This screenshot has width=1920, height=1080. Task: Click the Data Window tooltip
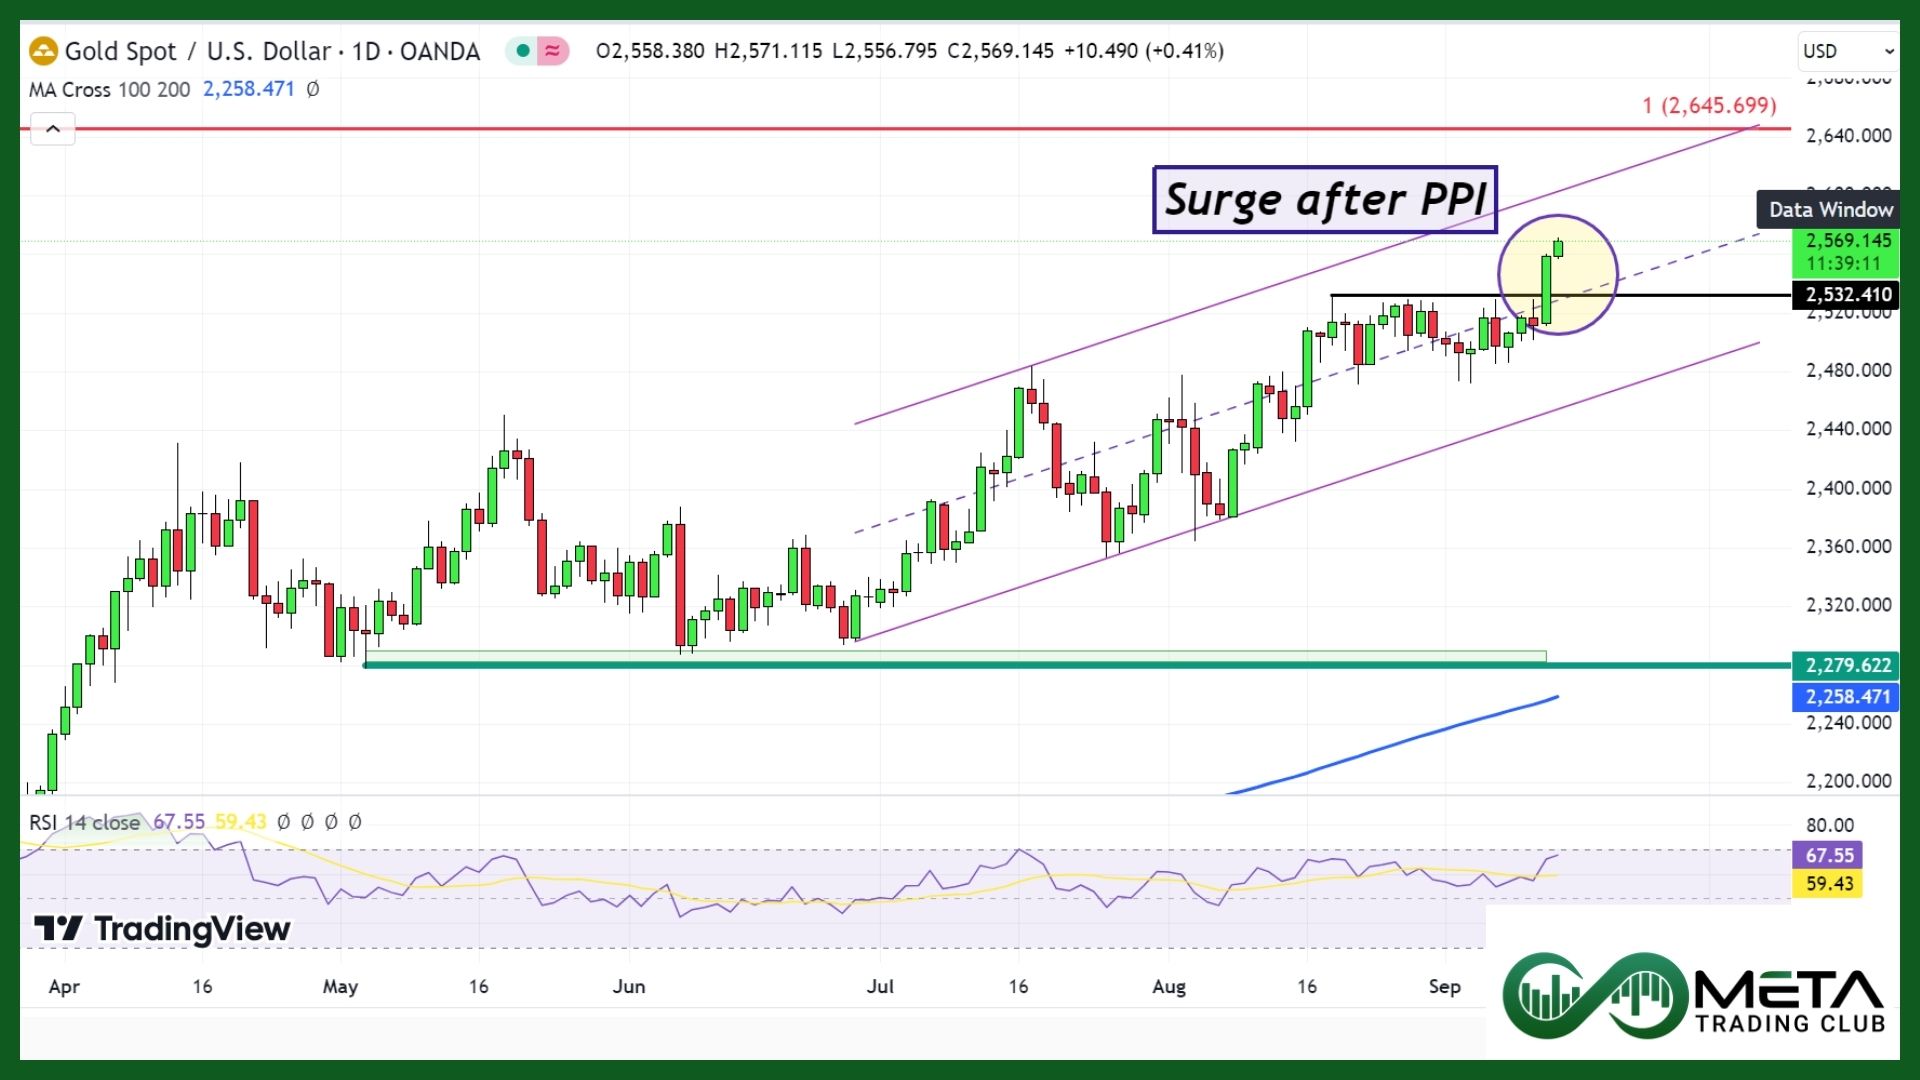[1830, 210]
